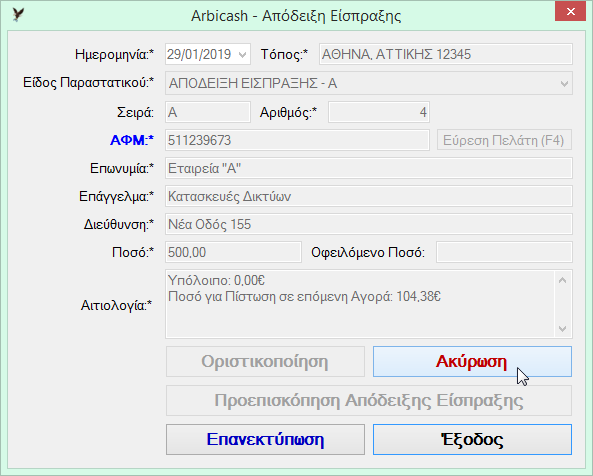Click the Αιτιολογία scrollbar up arrow
This screenshot has height=476, width=593.
562,280
